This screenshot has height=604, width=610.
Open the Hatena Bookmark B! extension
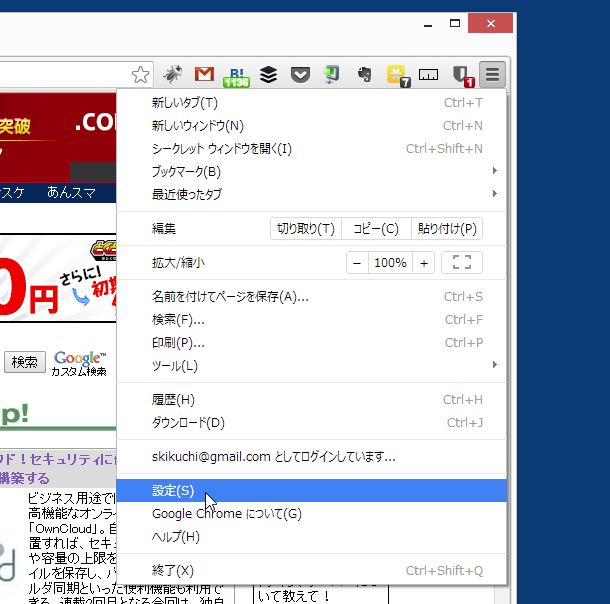pos(236,77)
